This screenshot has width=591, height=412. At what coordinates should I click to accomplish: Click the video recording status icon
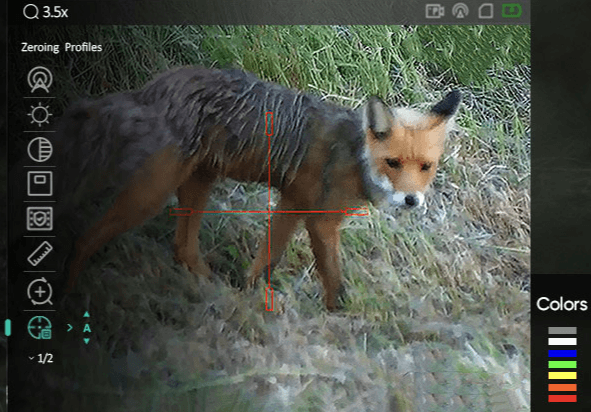click(435, 11)
